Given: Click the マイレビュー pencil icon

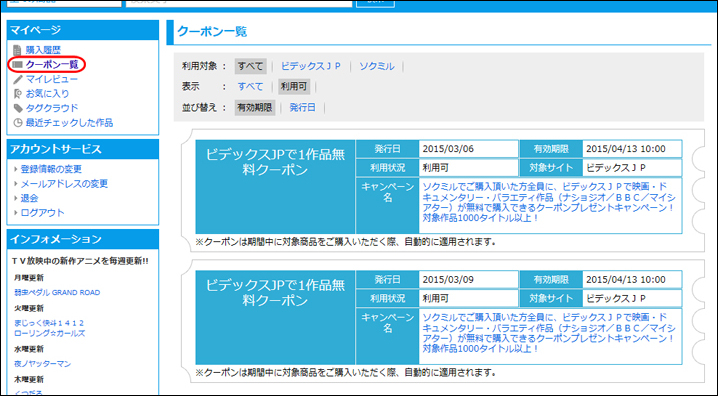Looking at the screenshot, I should 17,79.
